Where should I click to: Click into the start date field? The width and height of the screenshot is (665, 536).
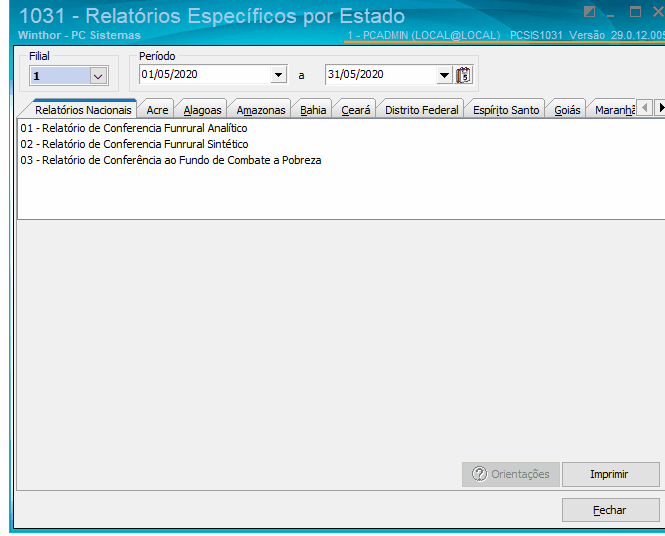205,75
